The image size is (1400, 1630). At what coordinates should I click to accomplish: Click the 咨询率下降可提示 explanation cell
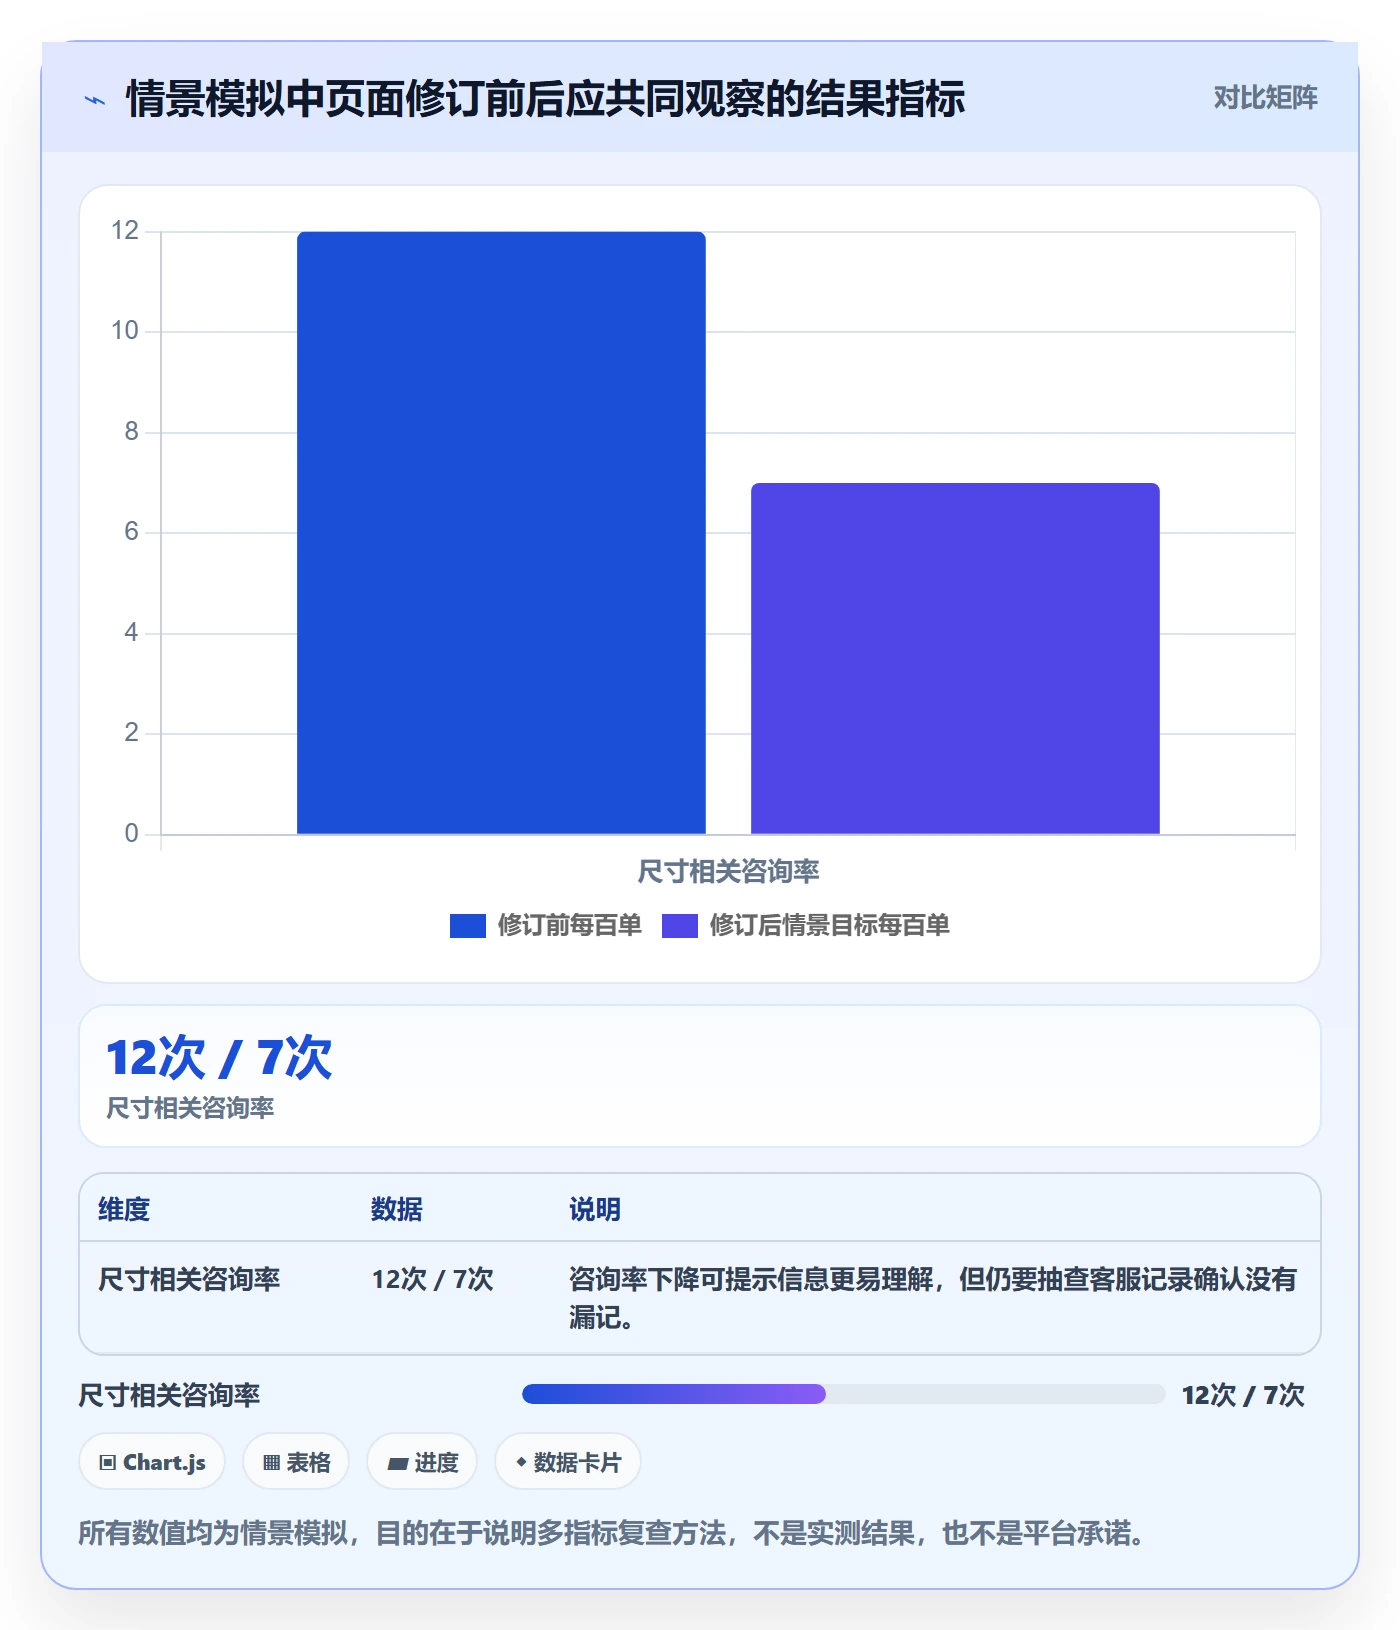[933, 1298]
